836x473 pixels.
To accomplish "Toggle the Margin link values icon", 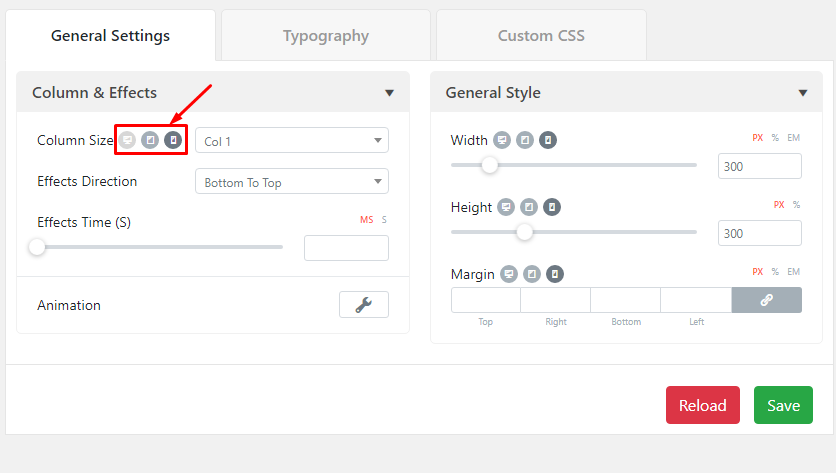I will [x=767, y=300].
